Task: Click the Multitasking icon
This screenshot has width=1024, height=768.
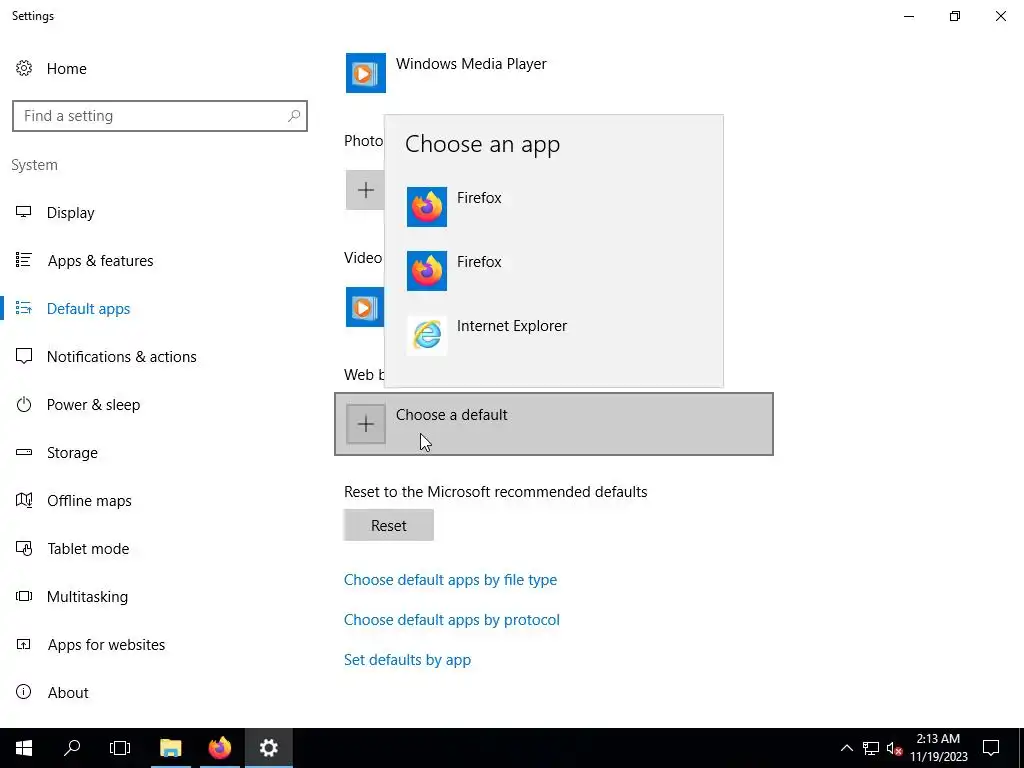Action: point(24,596)
